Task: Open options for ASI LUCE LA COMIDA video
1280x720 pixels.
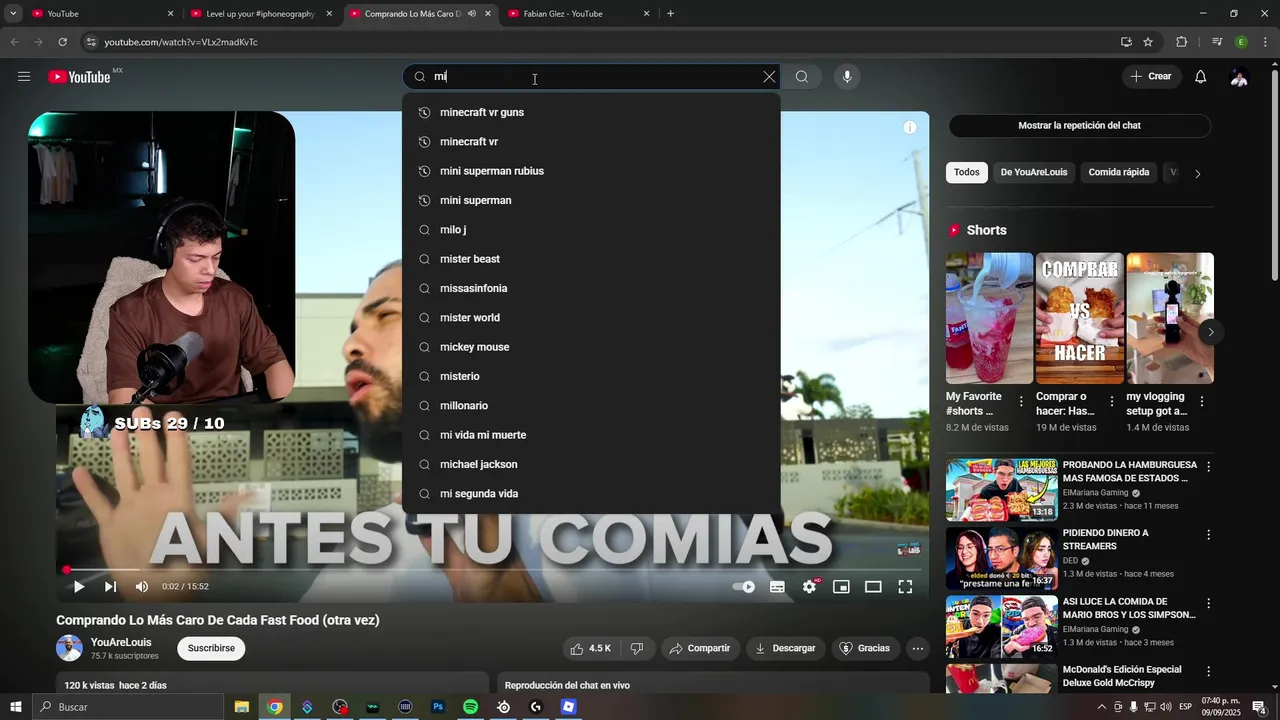Action: pyautogui.click(x=1208, y=604)
